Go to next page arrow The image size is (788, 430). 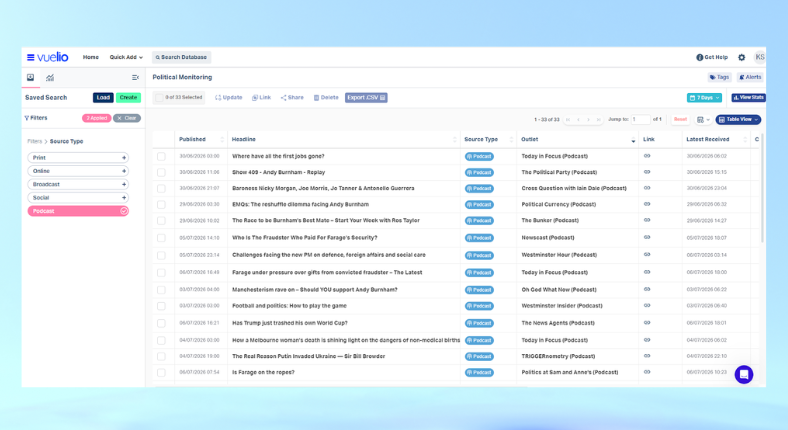tap(588, 120)
